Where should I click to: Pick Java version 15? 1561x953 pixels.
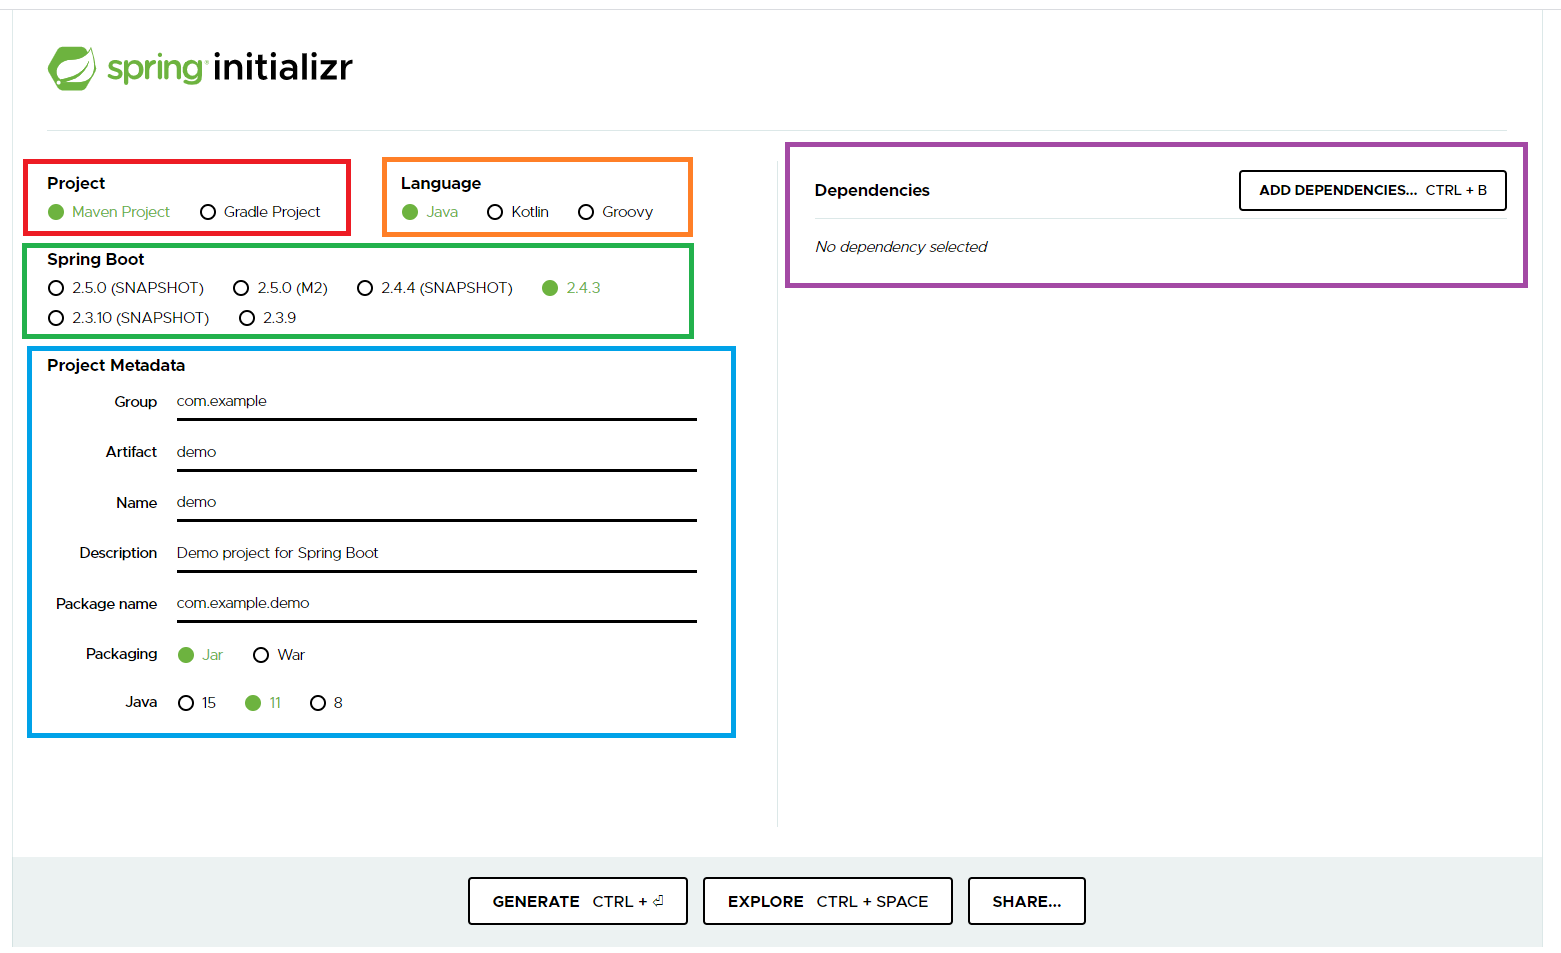click(x=197, y=703)
